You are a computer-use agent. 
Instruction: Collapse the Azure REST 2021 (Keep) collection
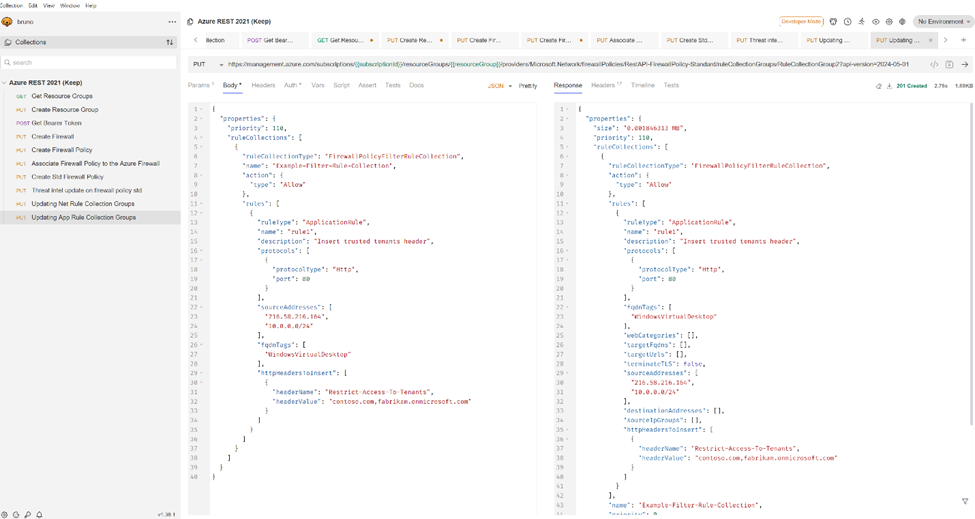[5, 83]
